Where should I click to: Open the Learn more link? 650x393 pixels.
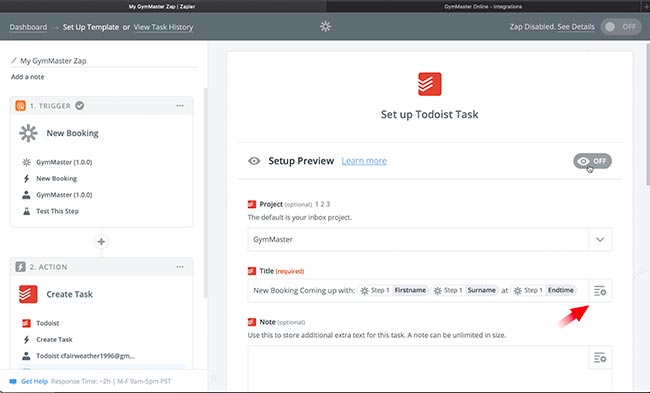pyautogui.click(x=364, y=161)
